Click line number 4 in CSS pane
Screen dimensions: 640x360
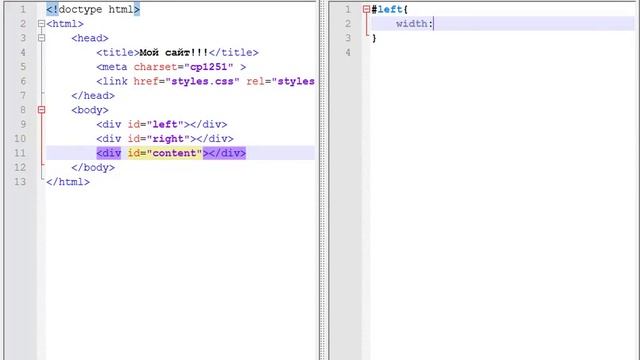click(x=348, y=53)
